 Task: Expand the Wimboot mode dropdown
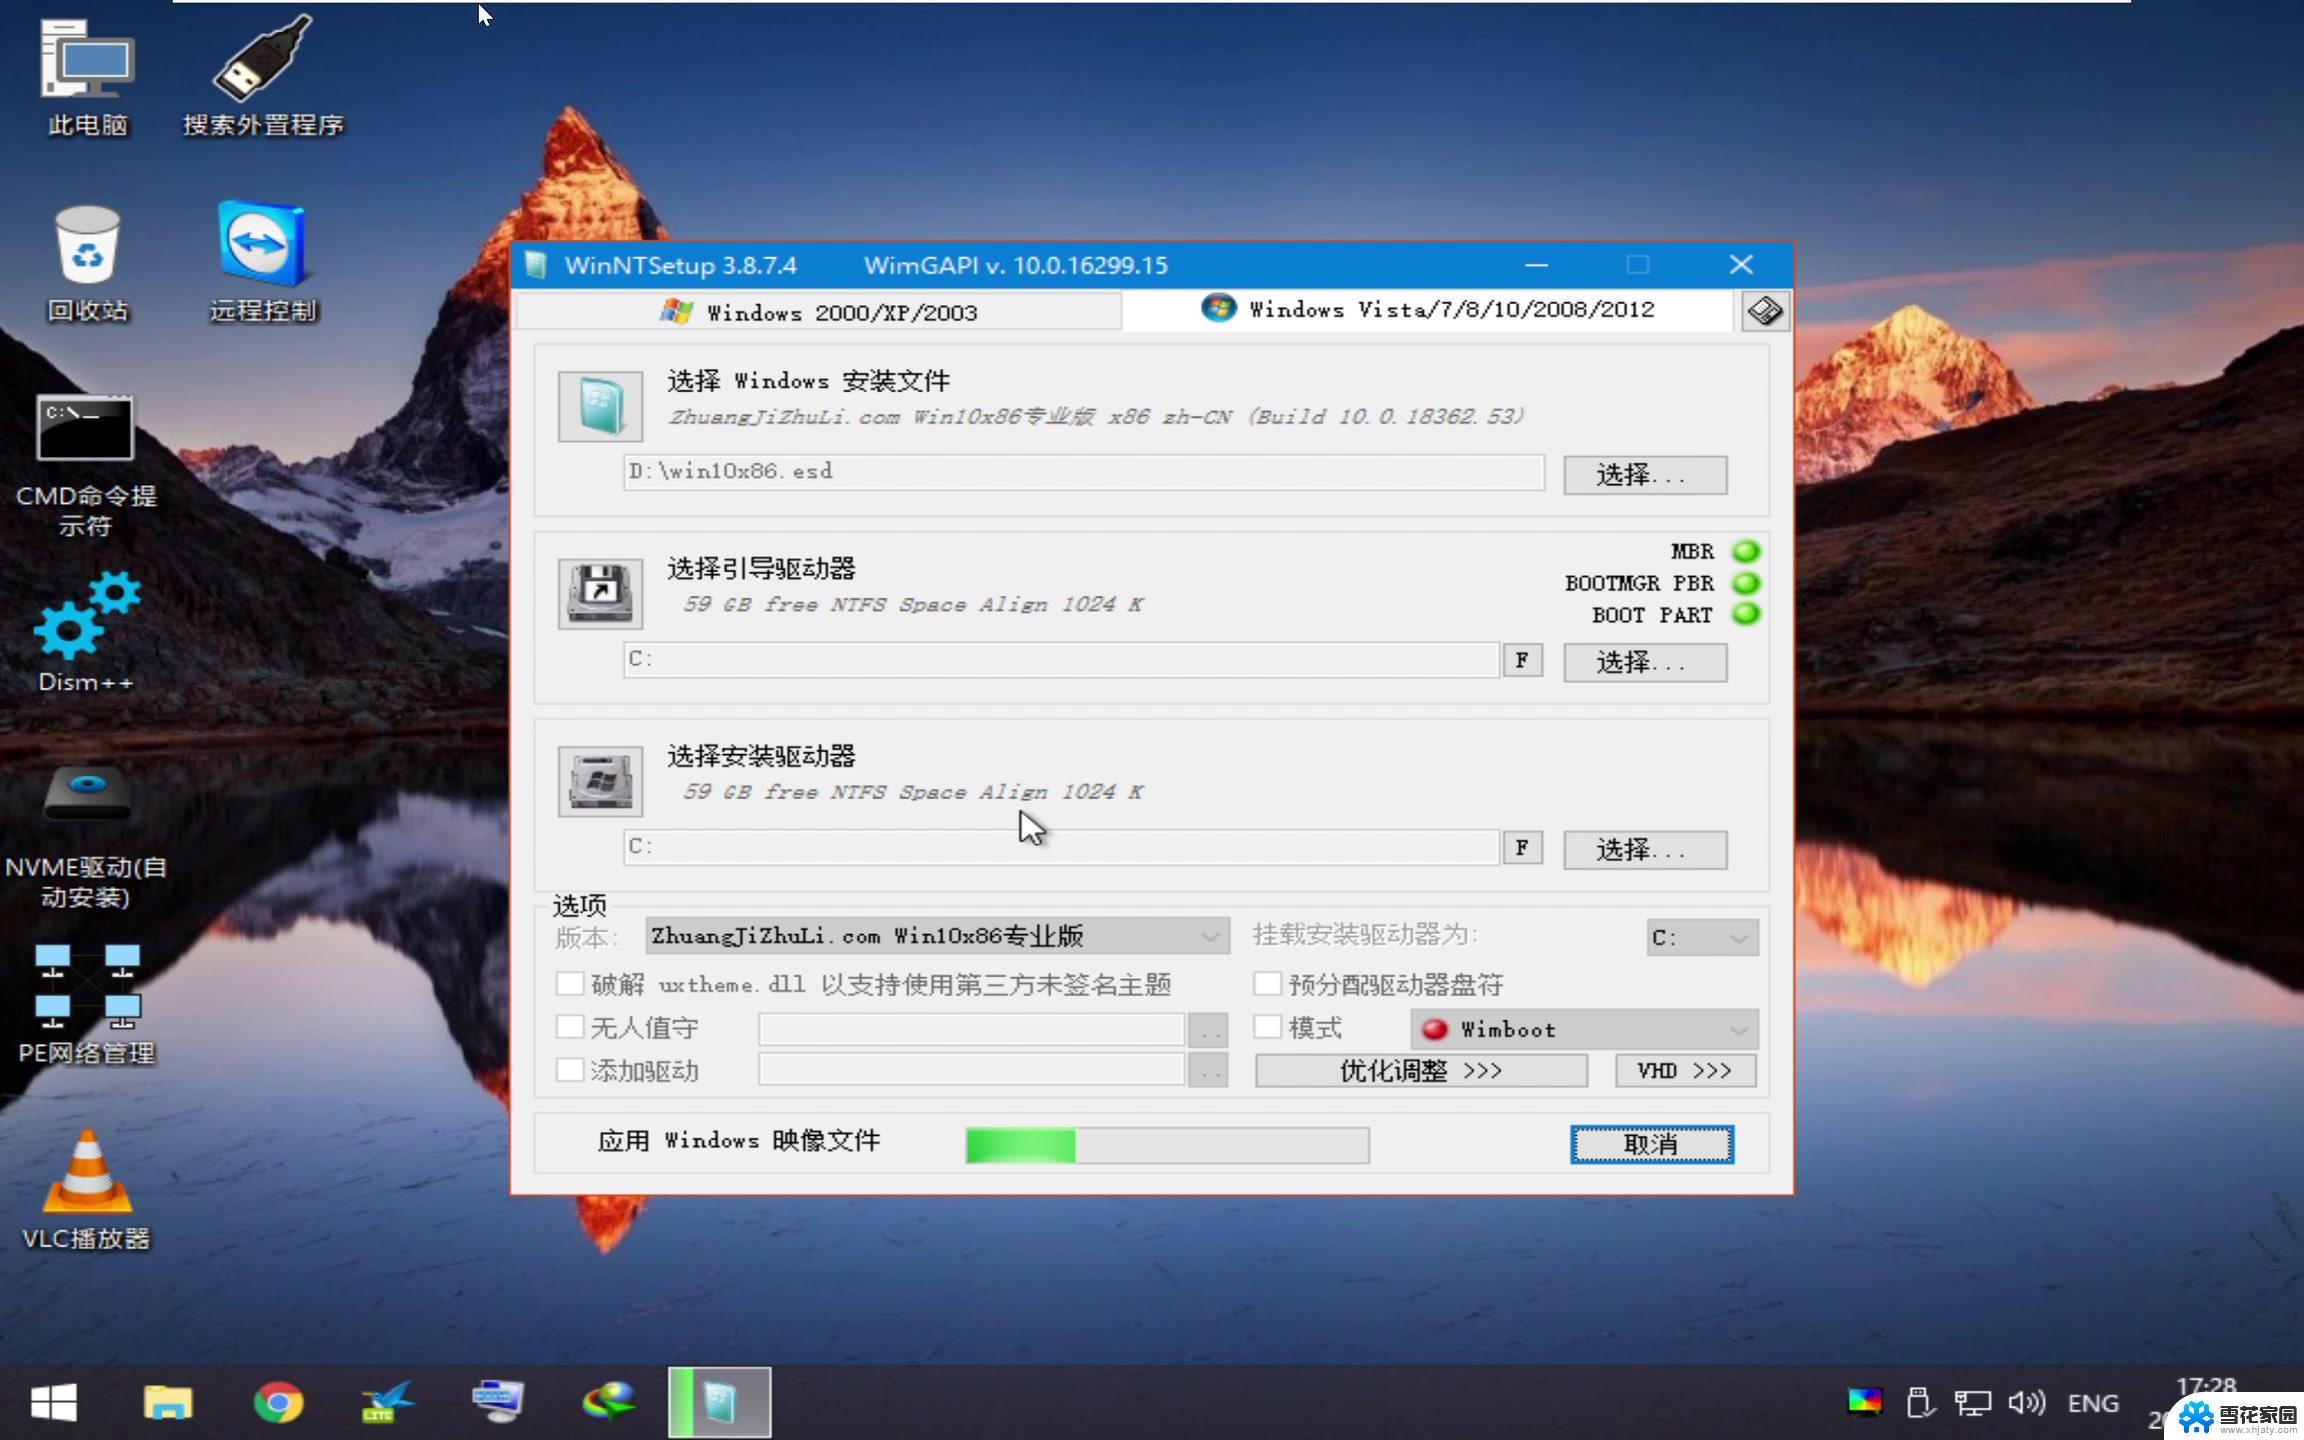[1584, 1029]
